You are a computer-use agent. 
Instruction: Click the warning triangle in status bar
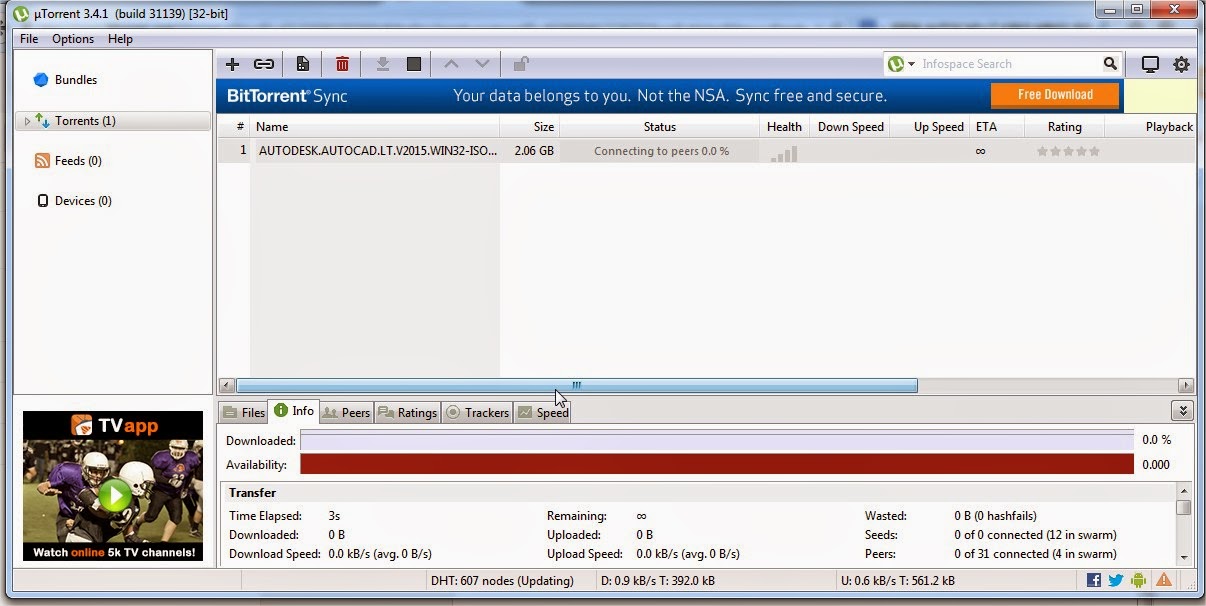1164,580
